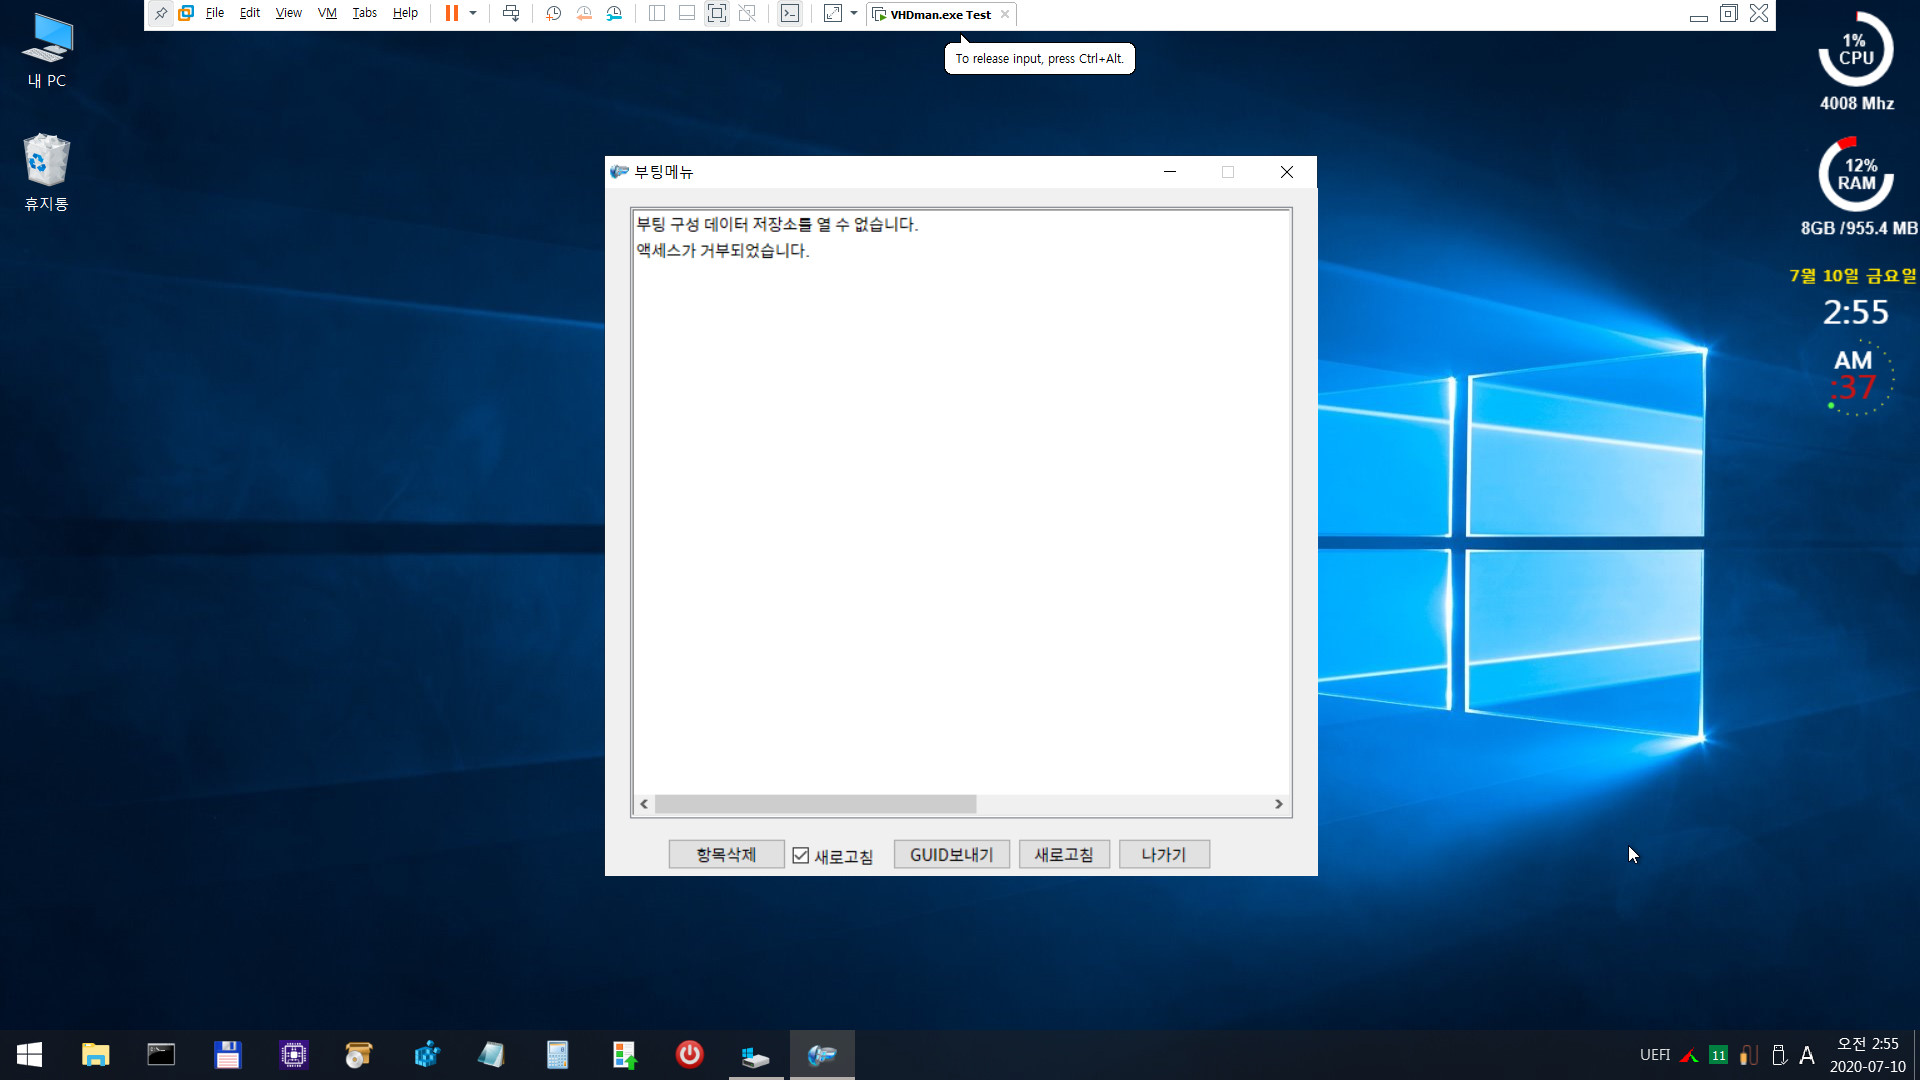This screenshot has height=1080, width=1920.
Task: Click the CPU usage gauge widget
Action: point(1856,50)
